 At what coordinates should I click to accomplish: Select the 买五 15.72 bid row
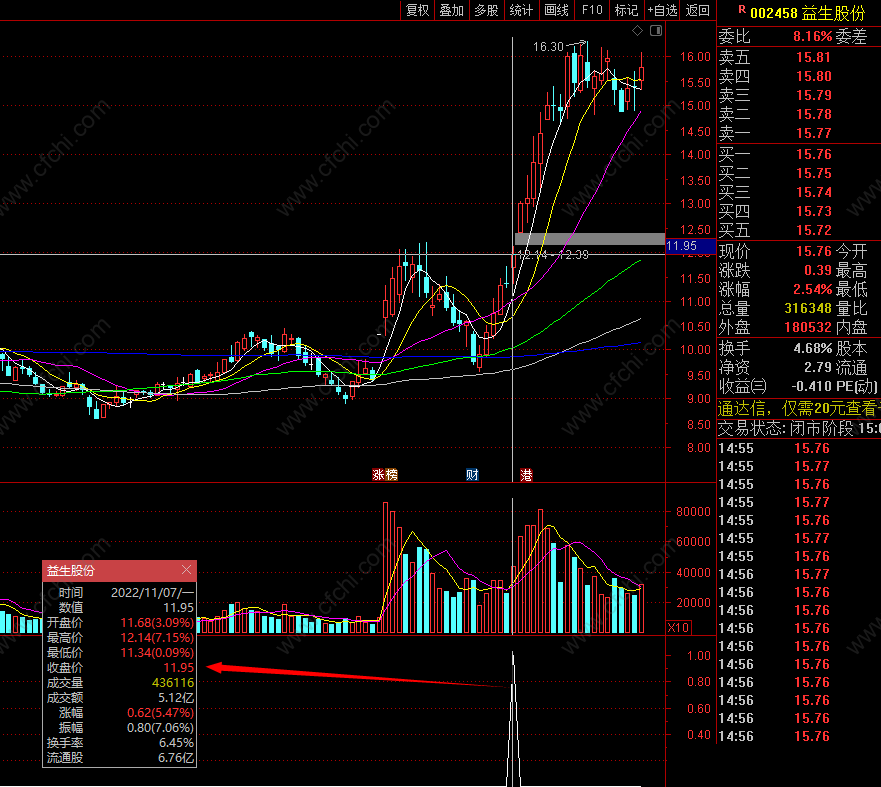point(799,230)
